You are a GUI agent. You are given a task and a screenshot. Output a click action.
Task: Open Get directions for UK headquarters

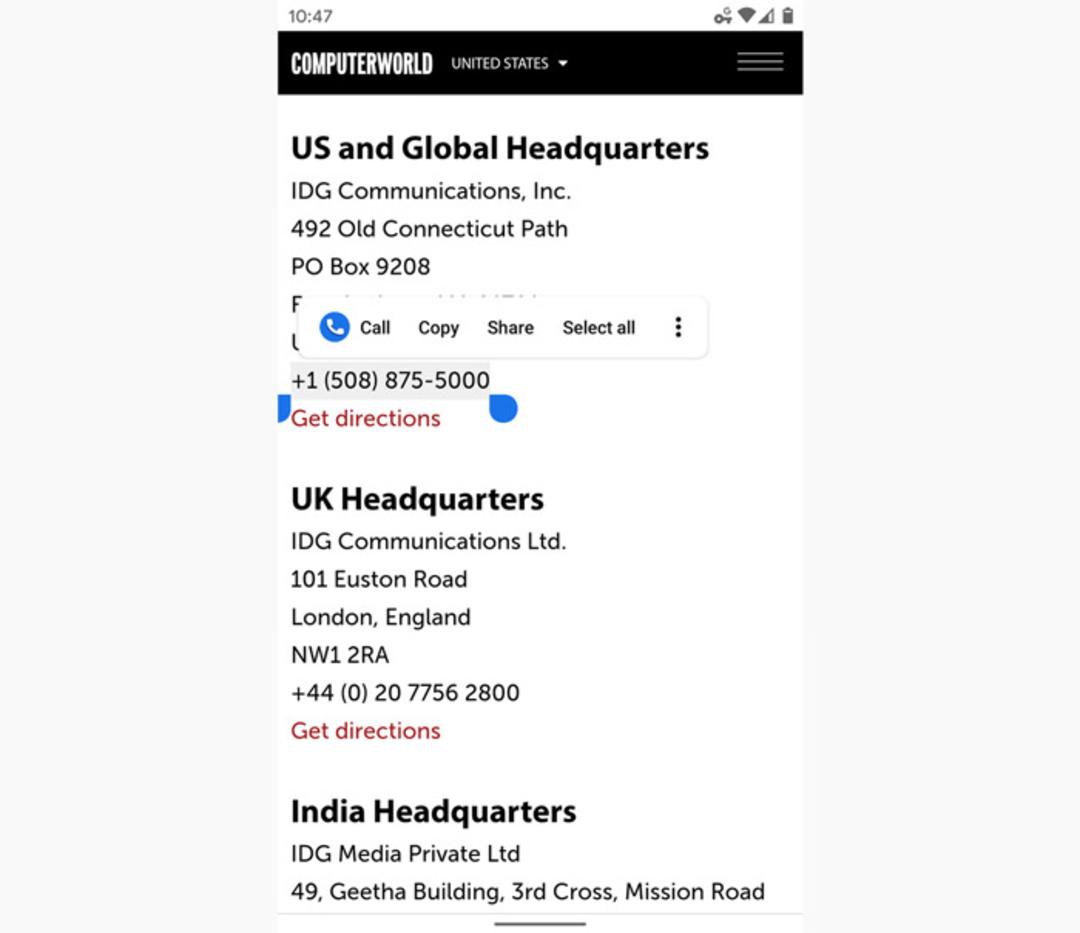366,731
